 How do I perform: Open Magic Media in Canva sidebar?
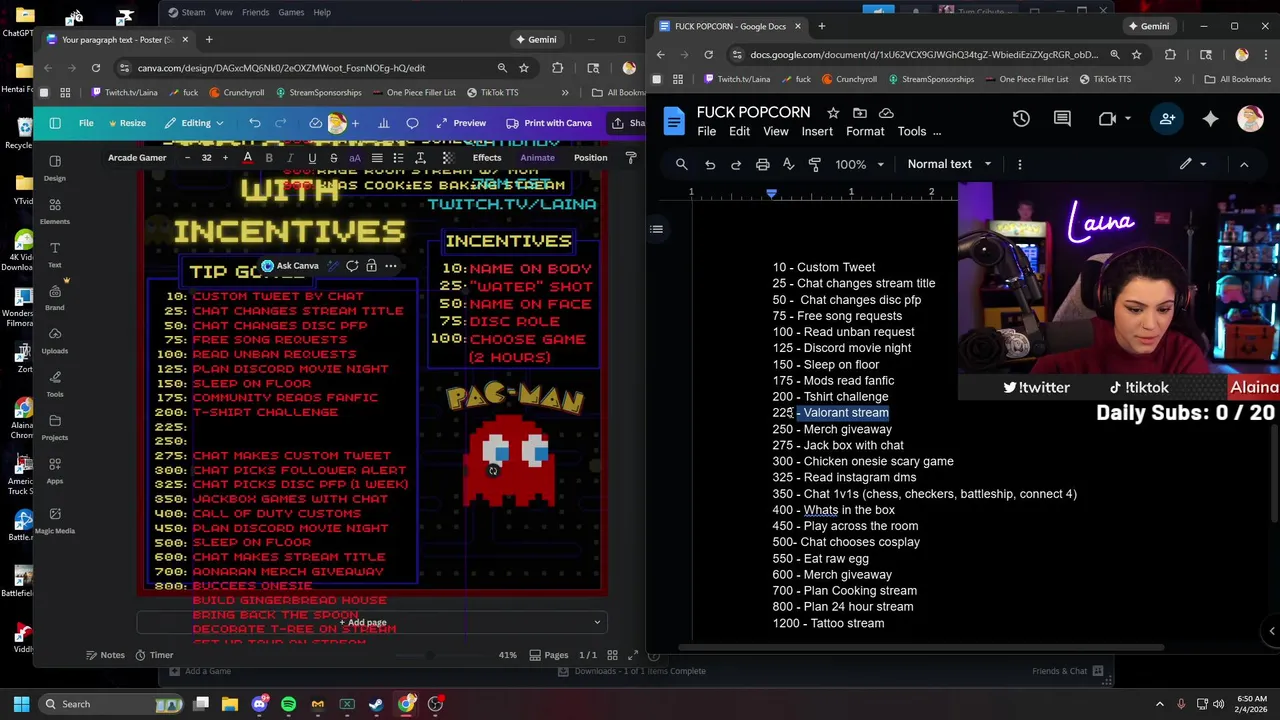click(x=54, y=520)
